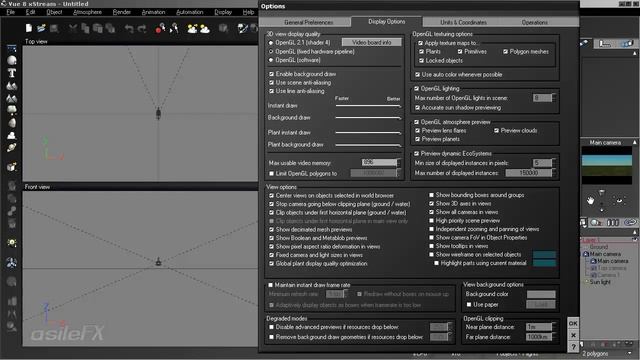Viewport: 640px width, 360px height.
Task: Click the Undo arrow in the main toolbar
Action: click(x=129, y=28)
